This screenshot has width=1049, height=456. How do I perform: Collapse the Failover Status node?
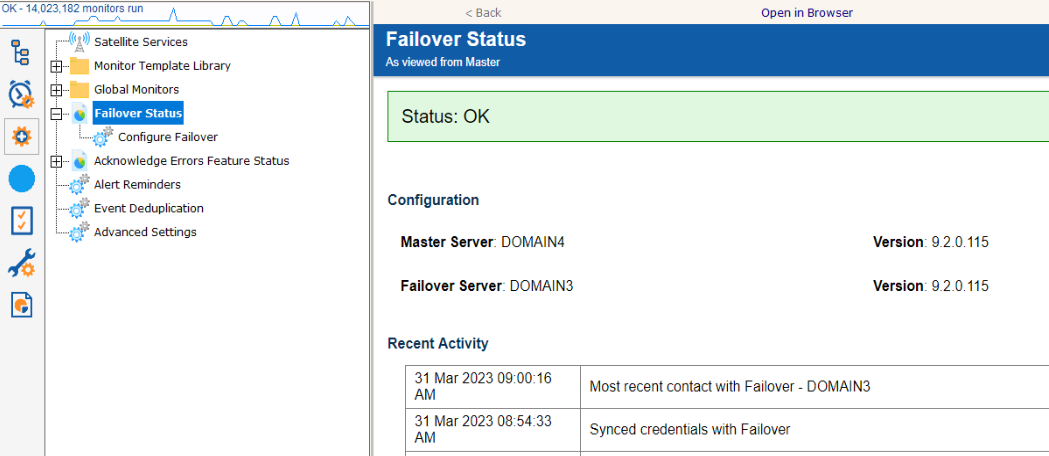pyautogui.click(x=57, y=114)
